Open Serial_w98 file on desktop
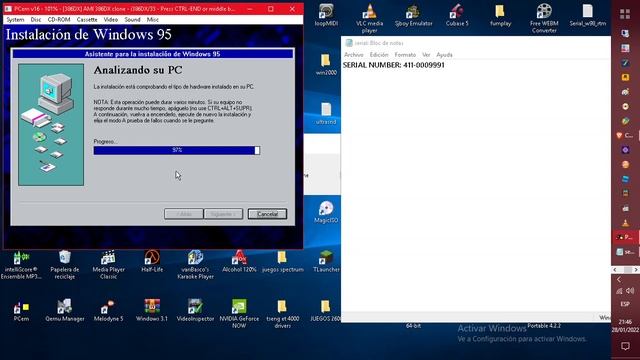Viewport: 640px width, 360px height. [588, 15]
